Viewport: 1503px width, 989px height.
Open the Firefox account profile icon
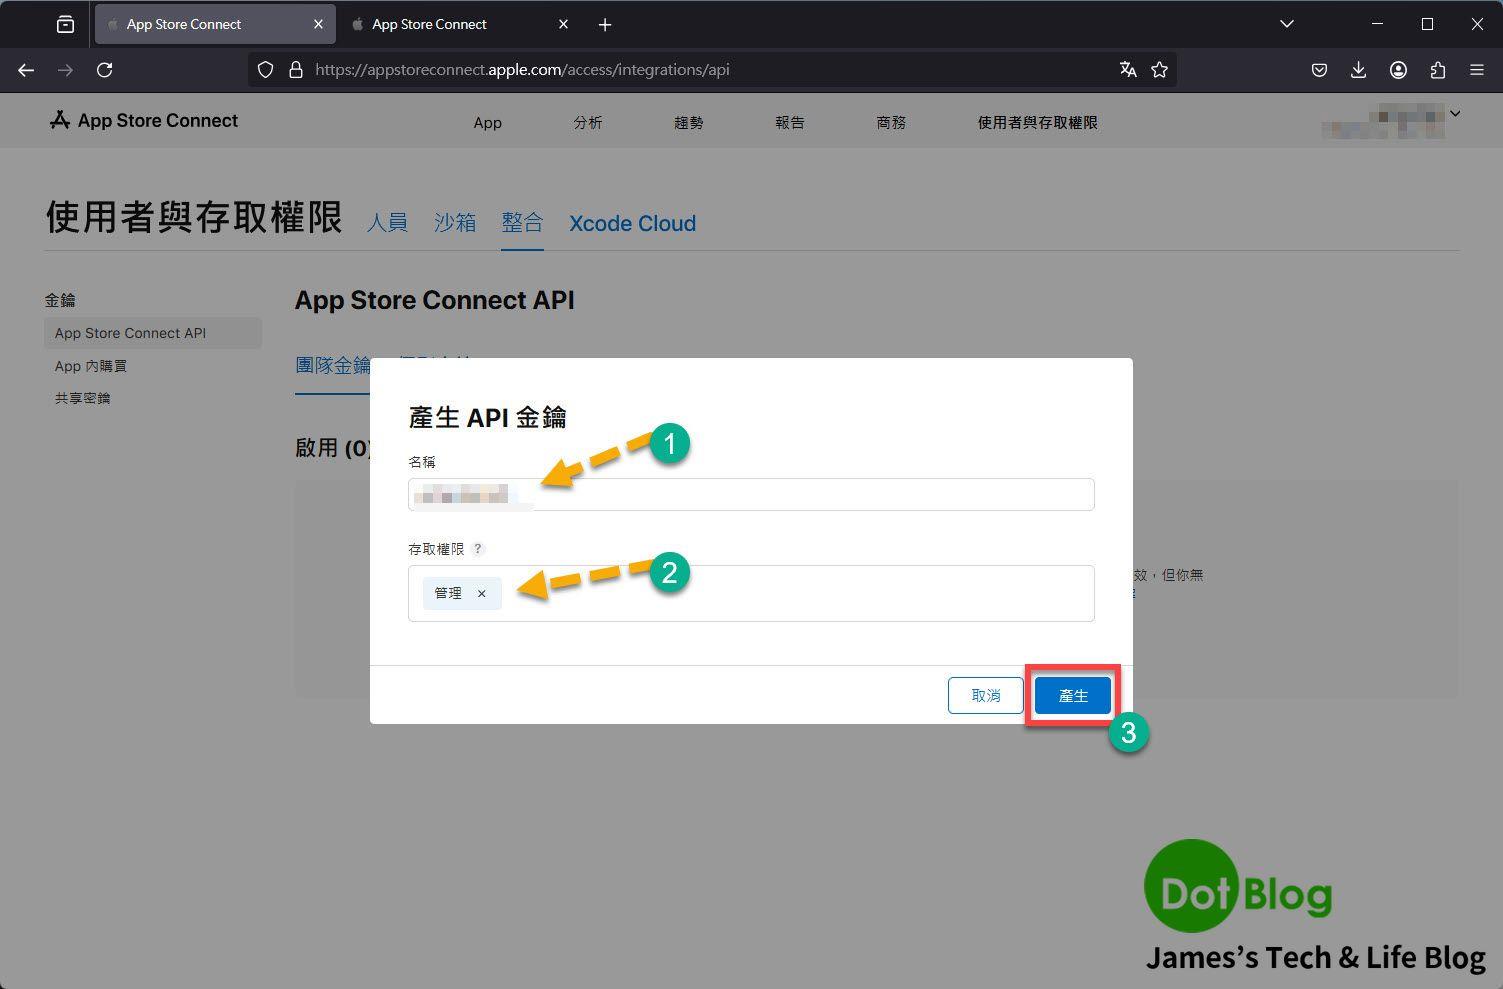tap(1398, 70)
